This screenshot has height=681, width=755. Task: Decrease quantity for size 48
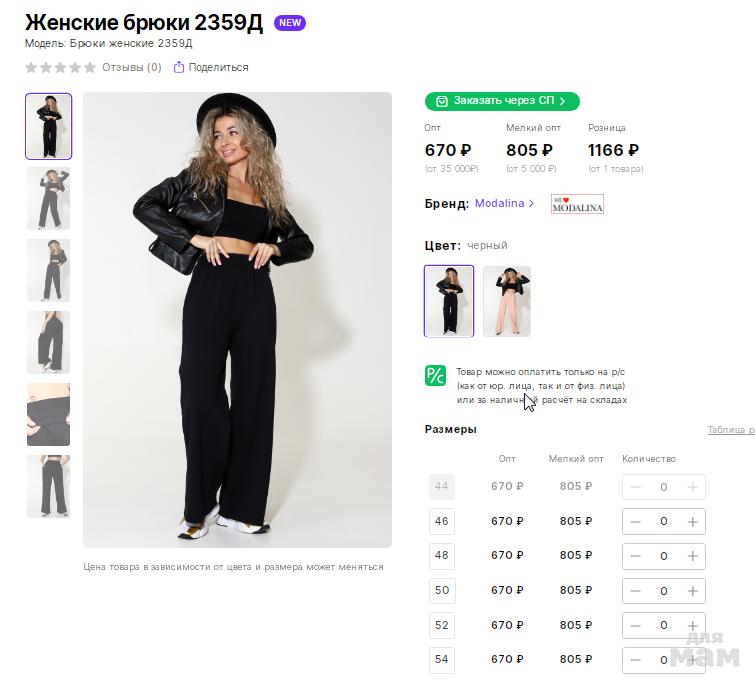(x=635, y=556)
